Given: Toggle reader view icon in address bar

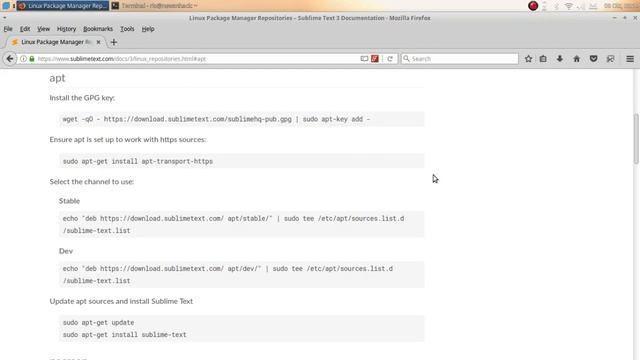Looking at the screenshot, I should click(x=364, y=59).
